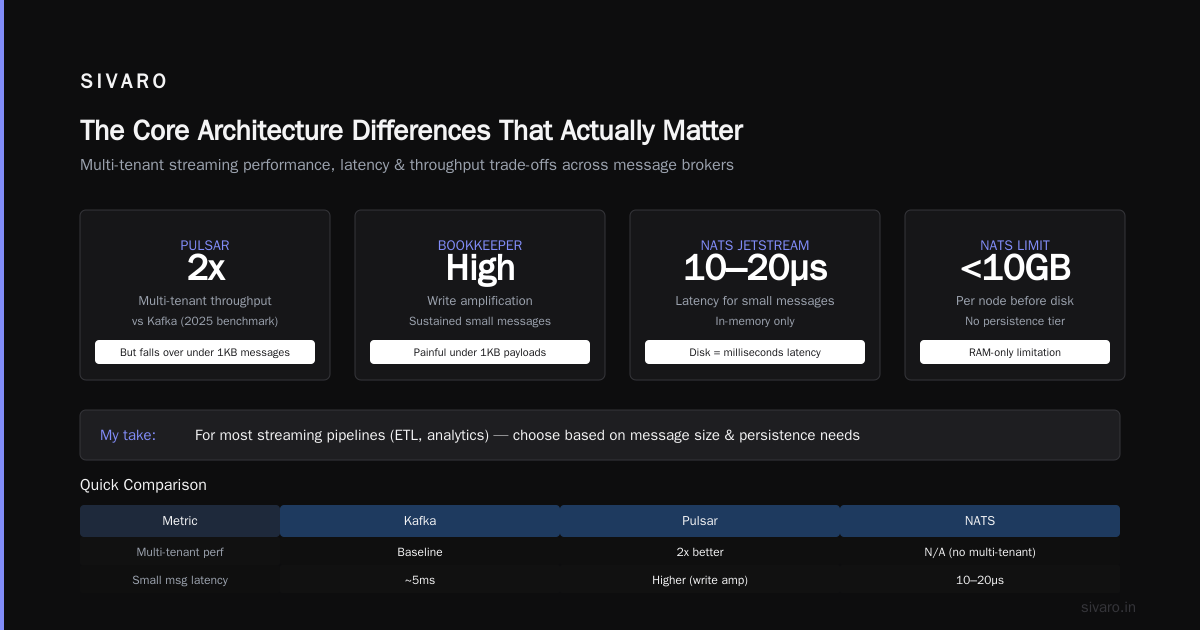
Task: Click the Metric column header
Action: point(180,521)
